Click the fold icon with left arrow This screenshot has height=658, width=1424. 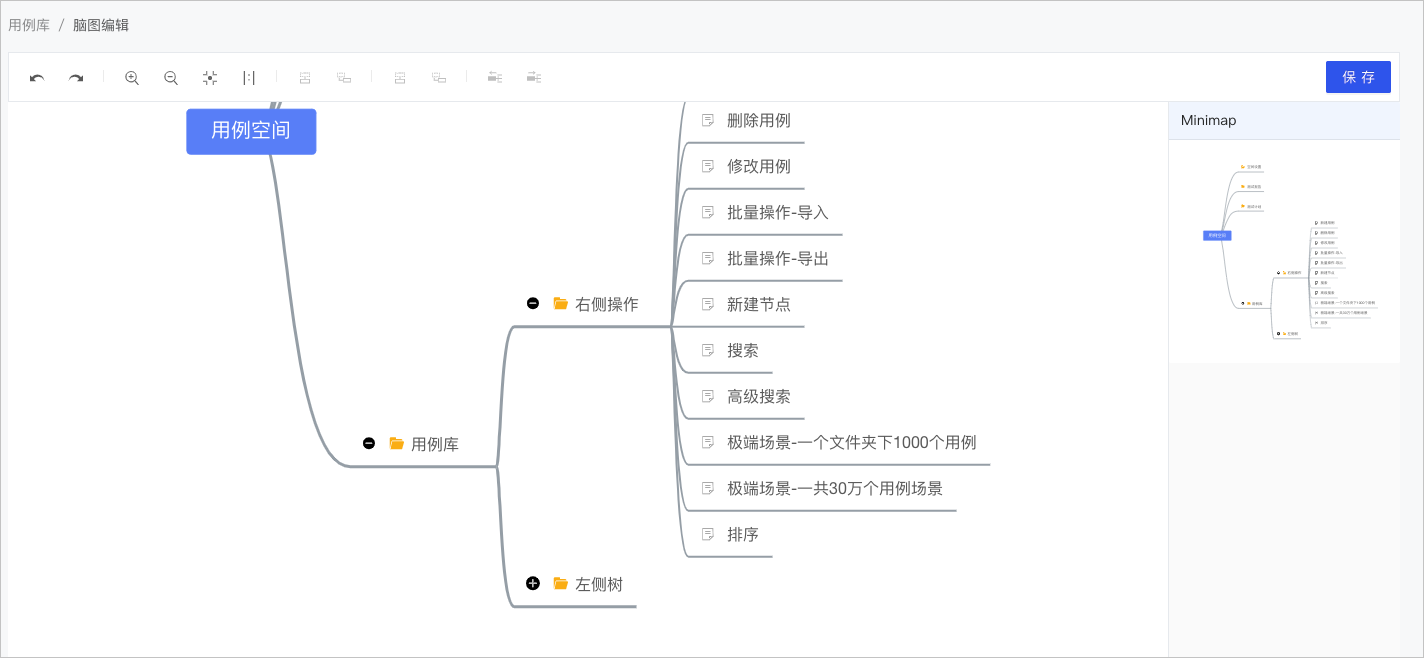(494, 77)
